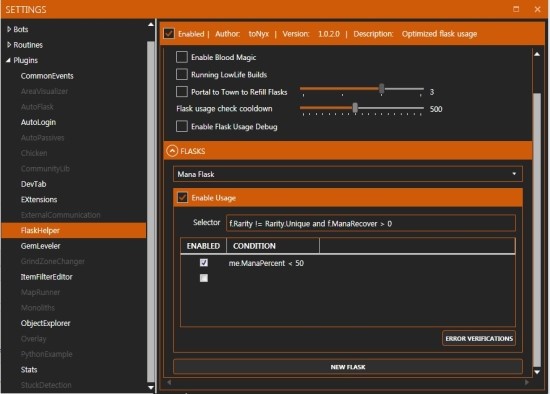Click the settings pane vertical scrollbar
The width and height of the screenshot is (550, 394).
pyautogui.click(x=537, y=230)
